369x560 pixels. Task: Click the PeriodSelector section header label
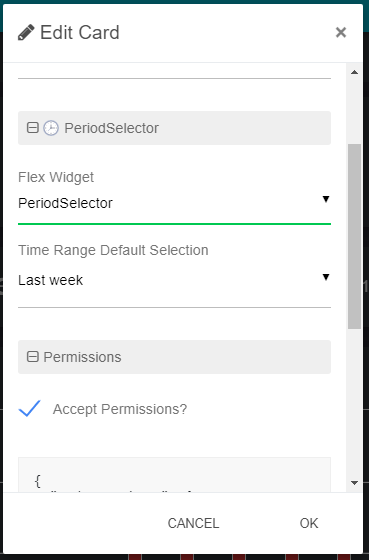(111, 128)
